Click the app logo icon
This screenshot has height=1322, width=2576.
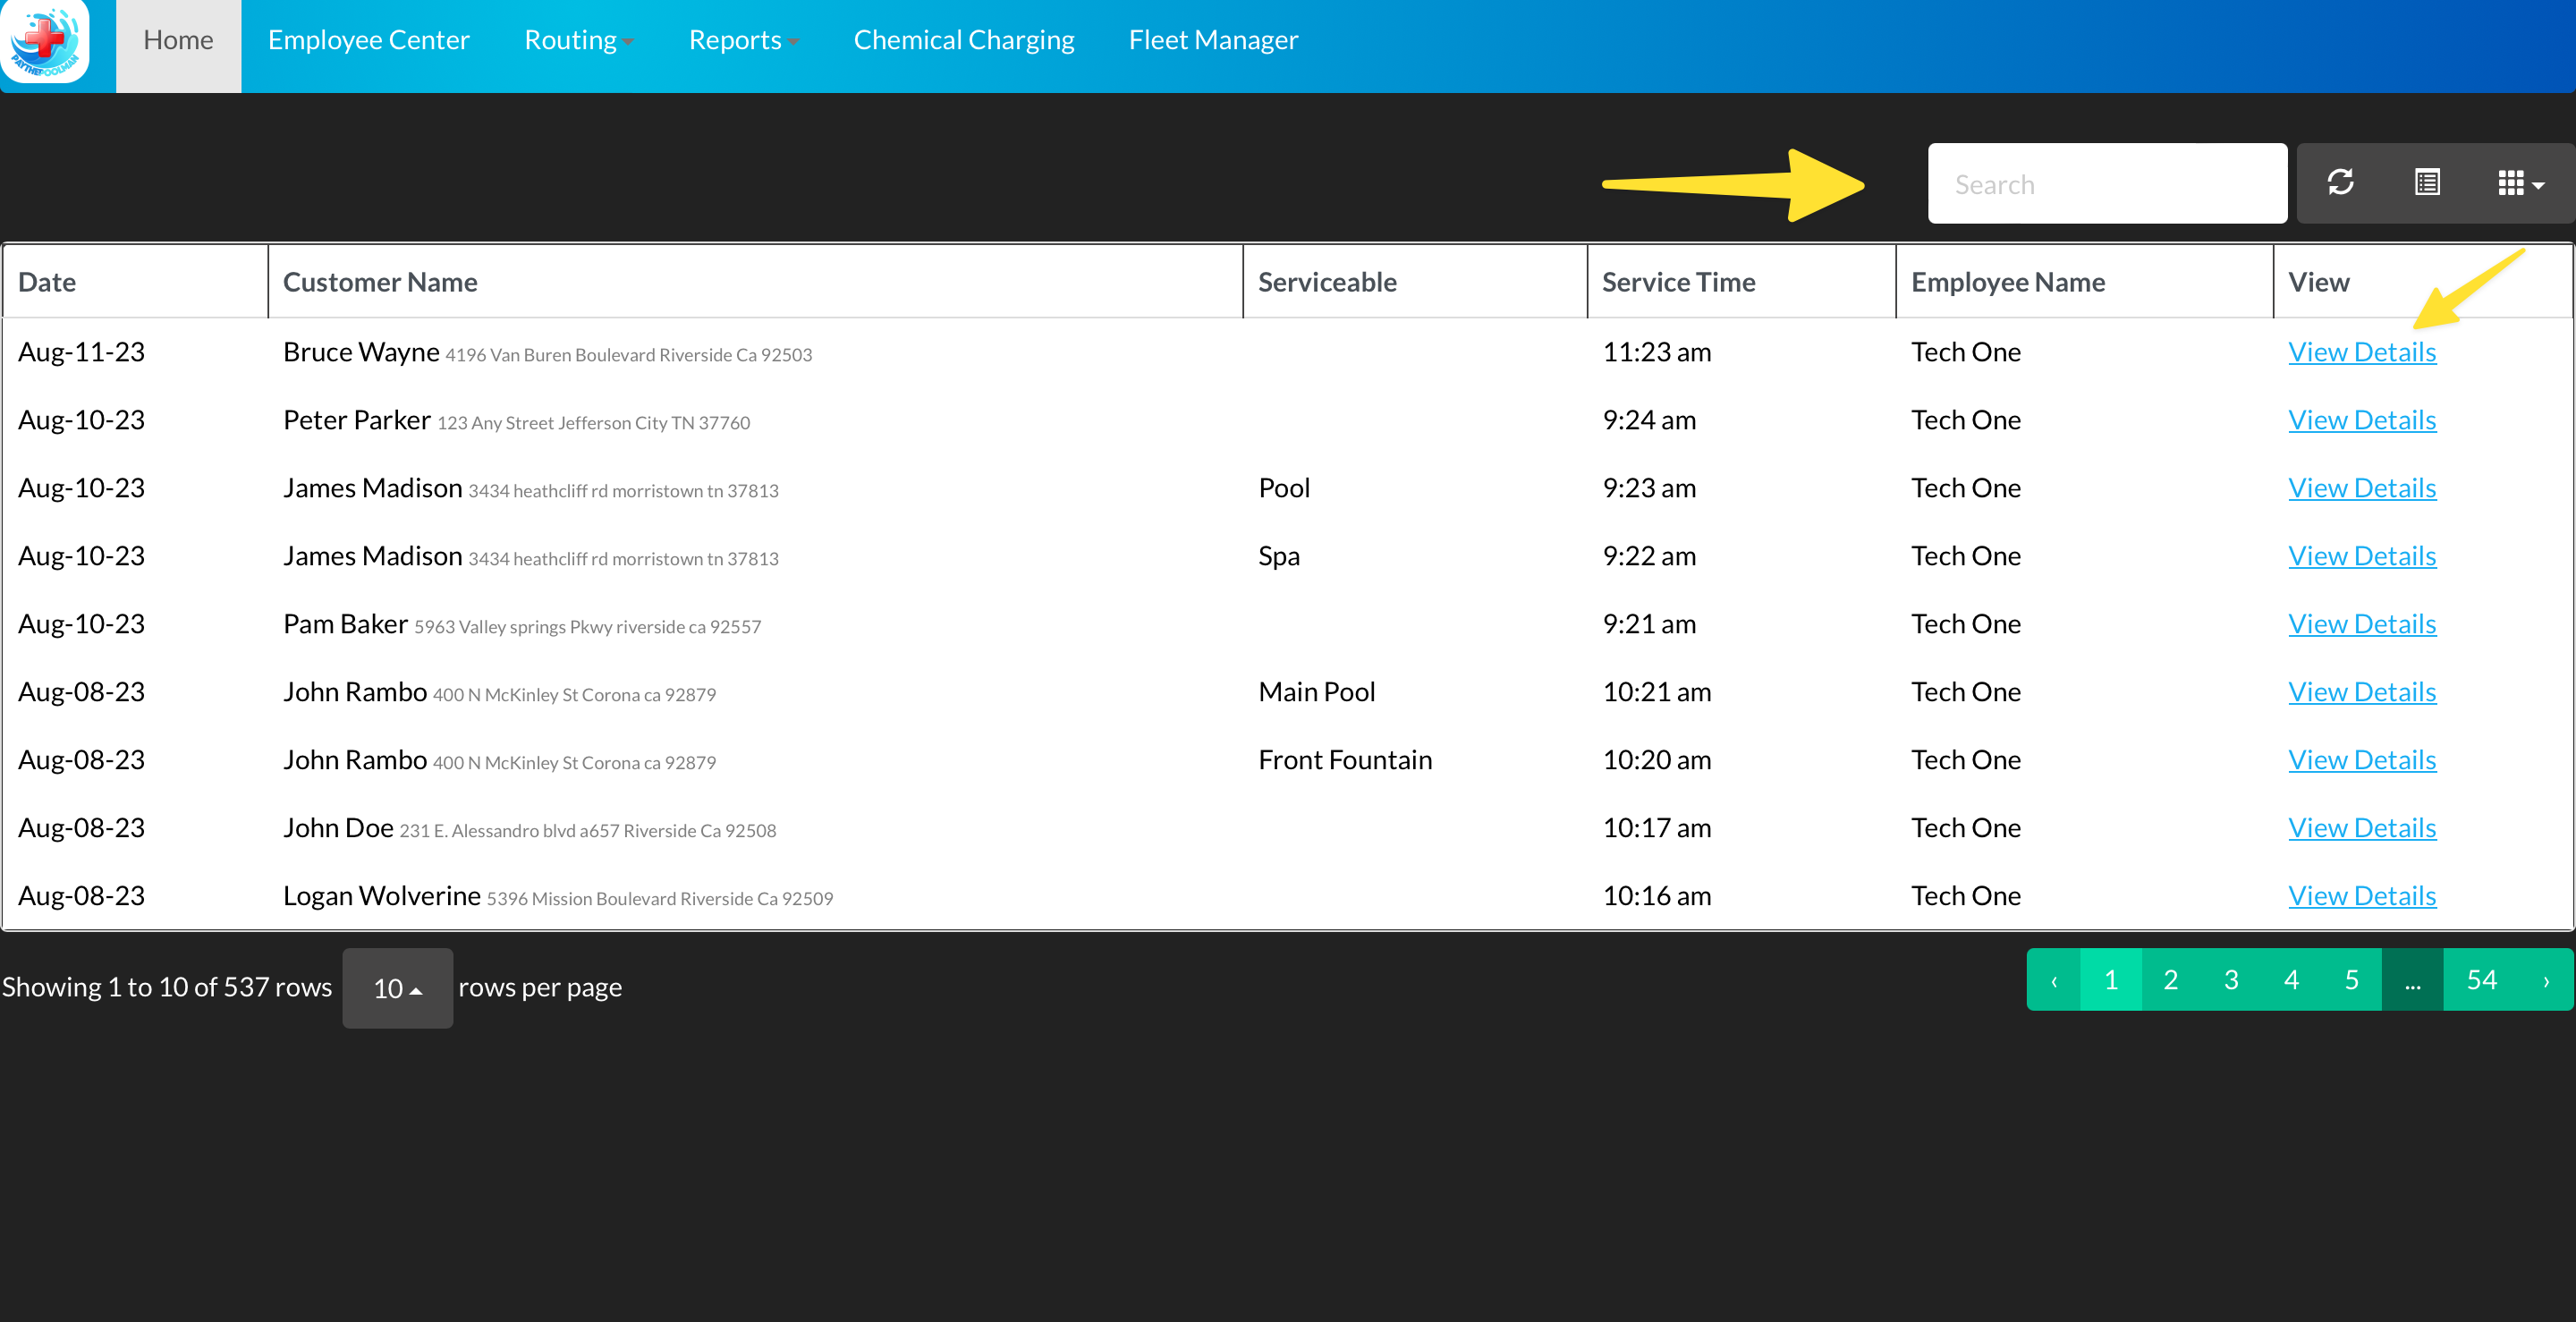(46, 42)
